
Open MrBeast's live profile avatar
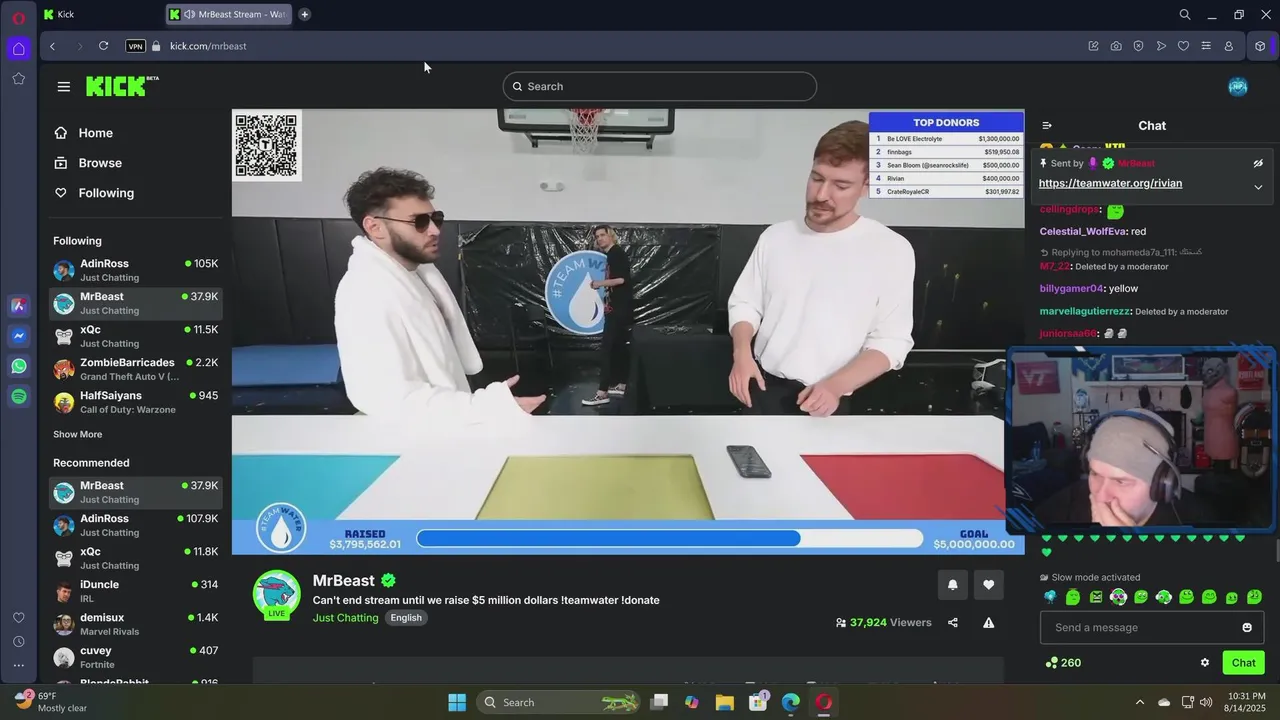pos(276,594)
